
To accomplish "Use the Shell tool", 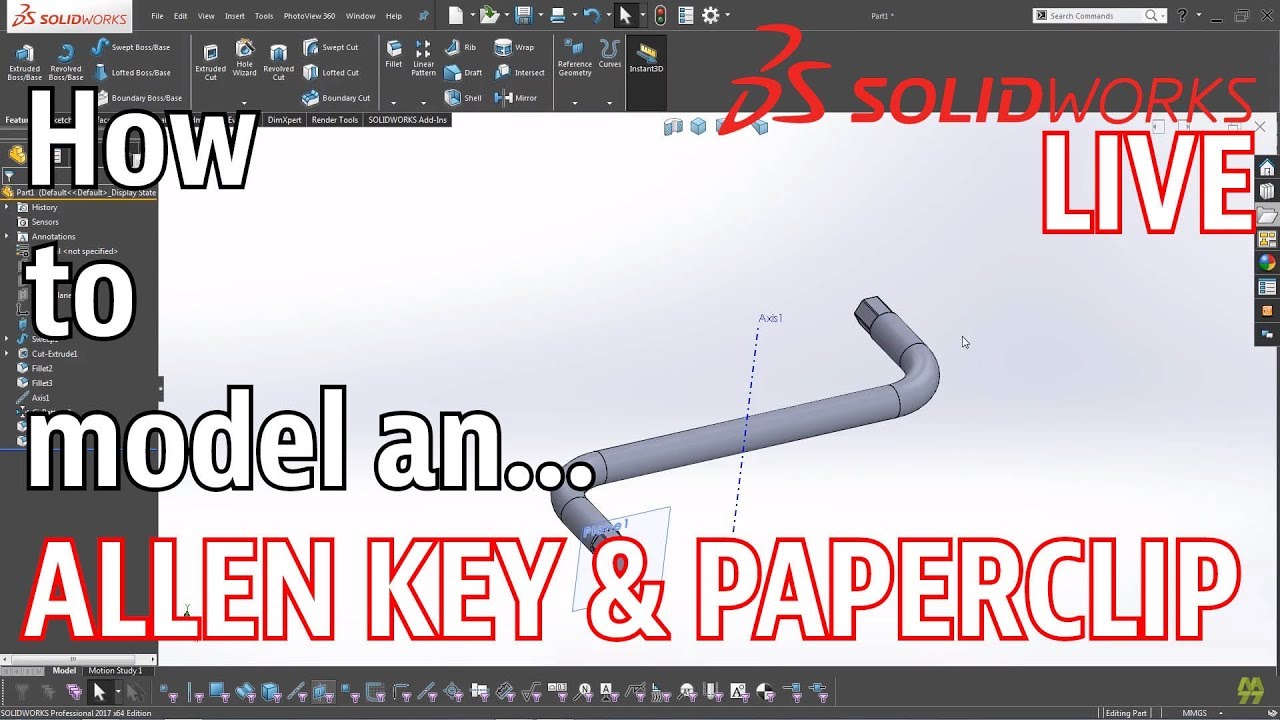I will [x=463, y=98].
